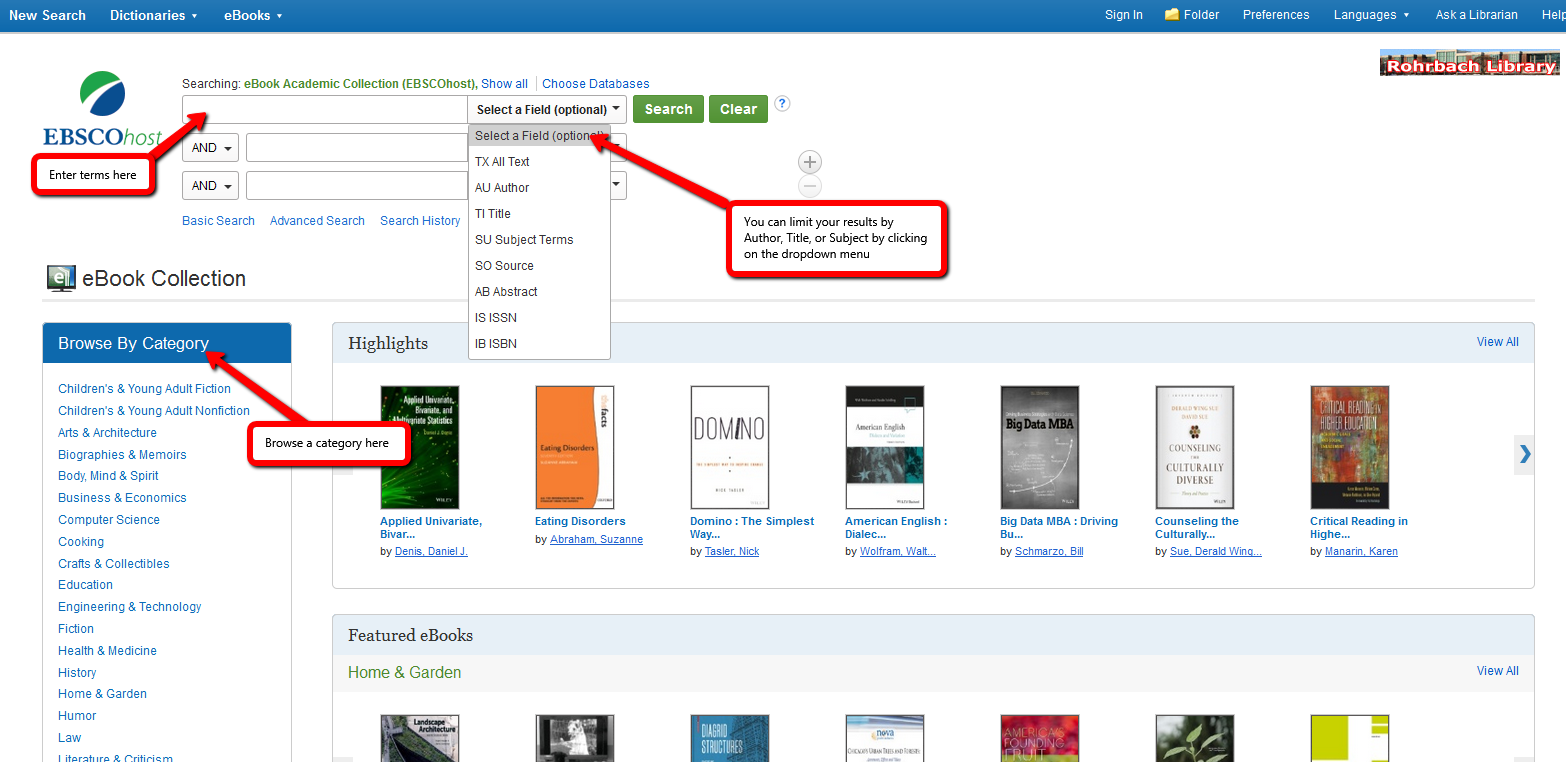This screenshot has width=1566, height=762.
Task: Click the first search terms field
Action: click(x=325, y=109)
